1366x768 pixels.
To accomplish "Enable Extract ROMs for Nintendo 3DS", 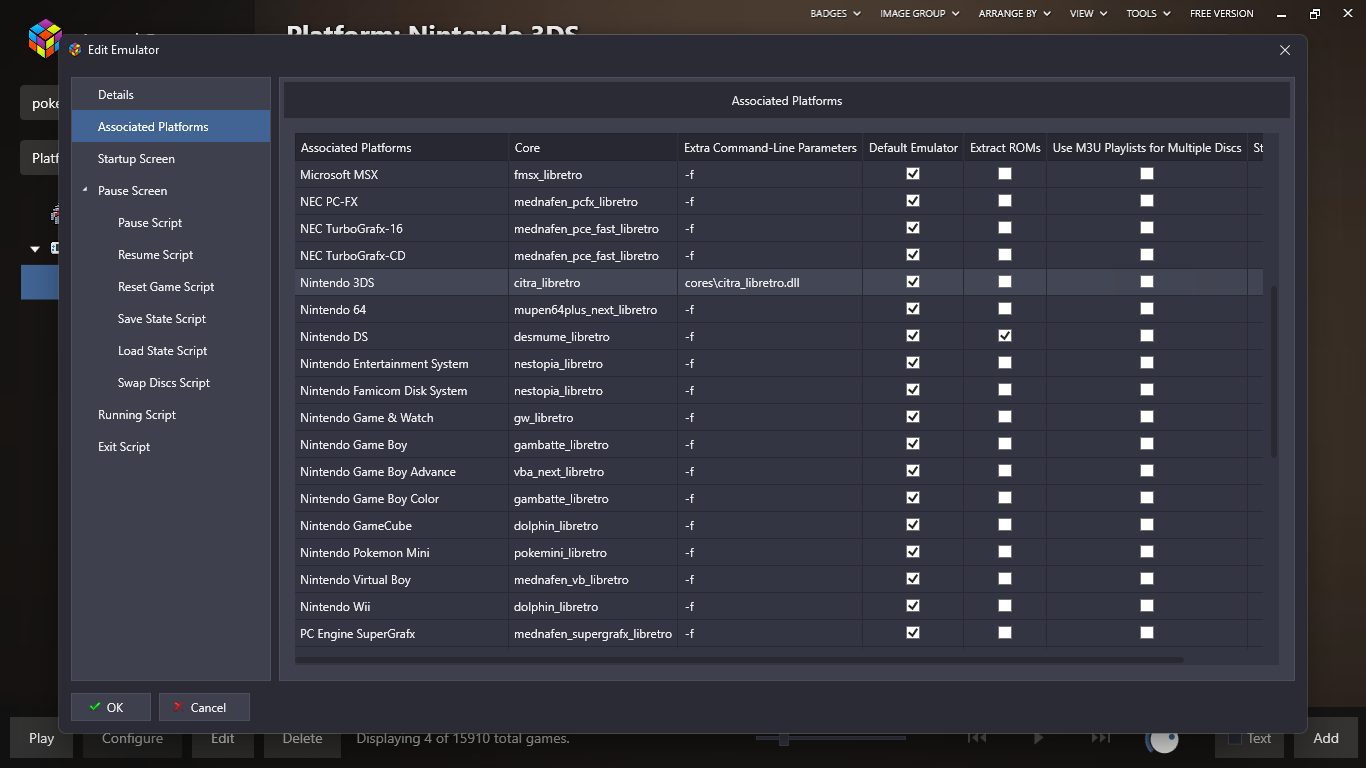I will 1005,282.
